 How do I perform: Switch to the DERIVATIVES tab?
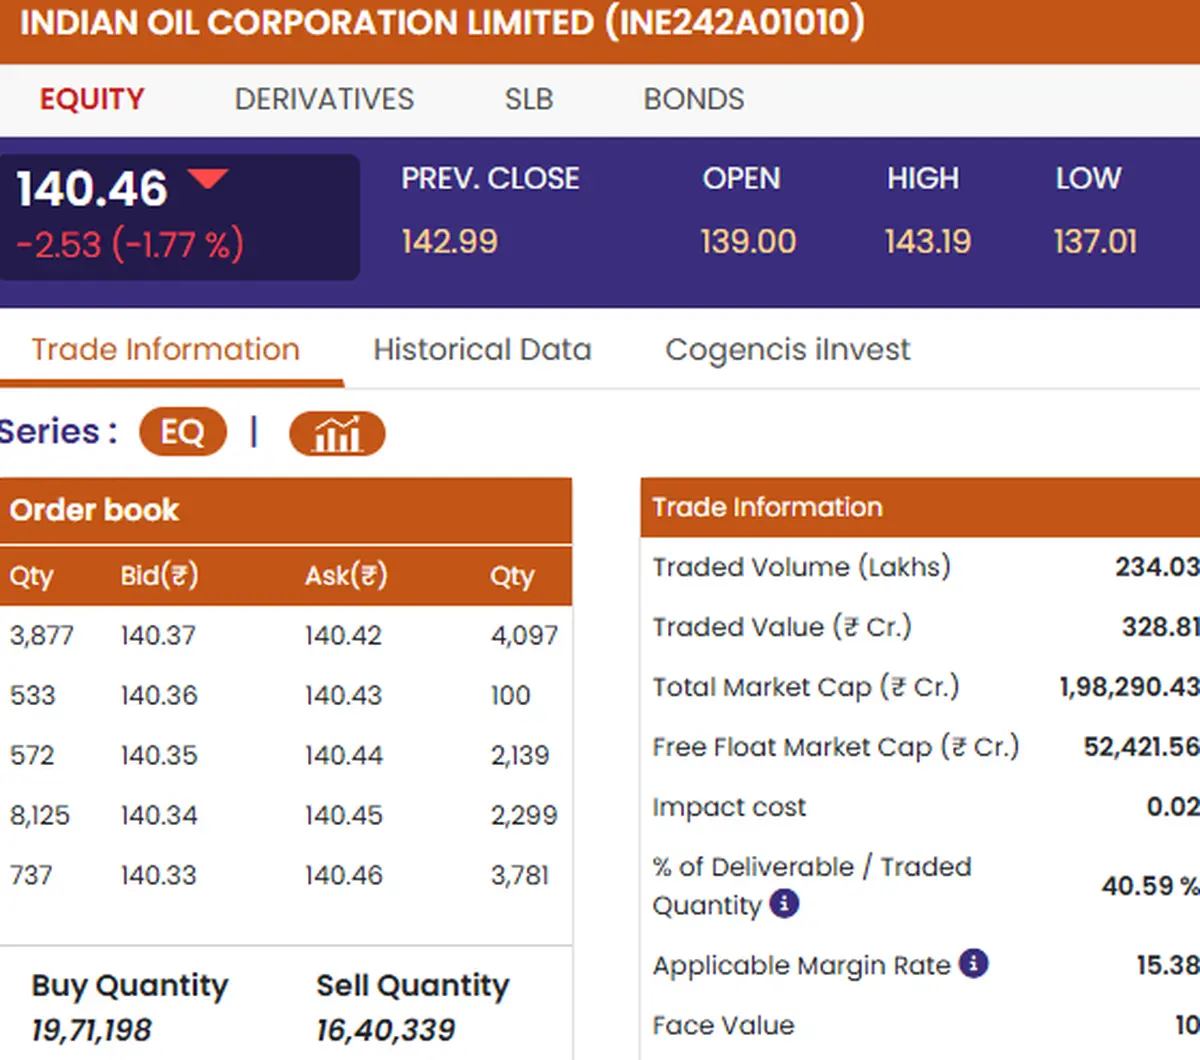324,99
